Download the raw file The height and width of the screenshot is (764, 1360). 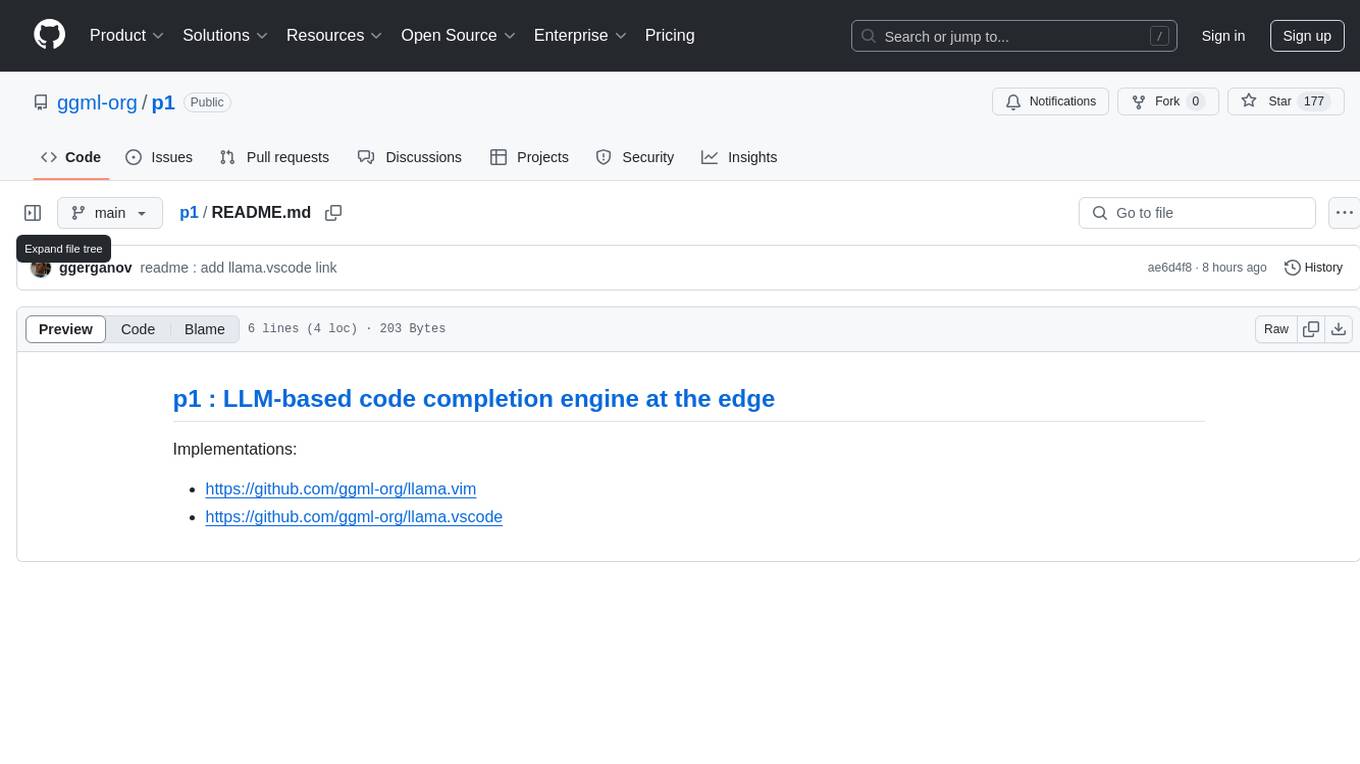[x=1339, y=329]
